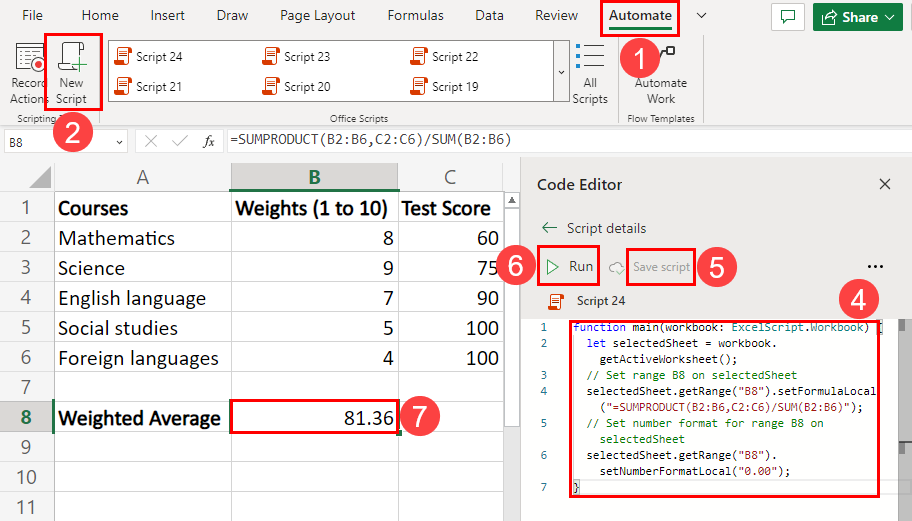The height and width of the screenshot is (521, 912).
Task: Select cell with 81.36 weighted average
Action: pos(315,417)
